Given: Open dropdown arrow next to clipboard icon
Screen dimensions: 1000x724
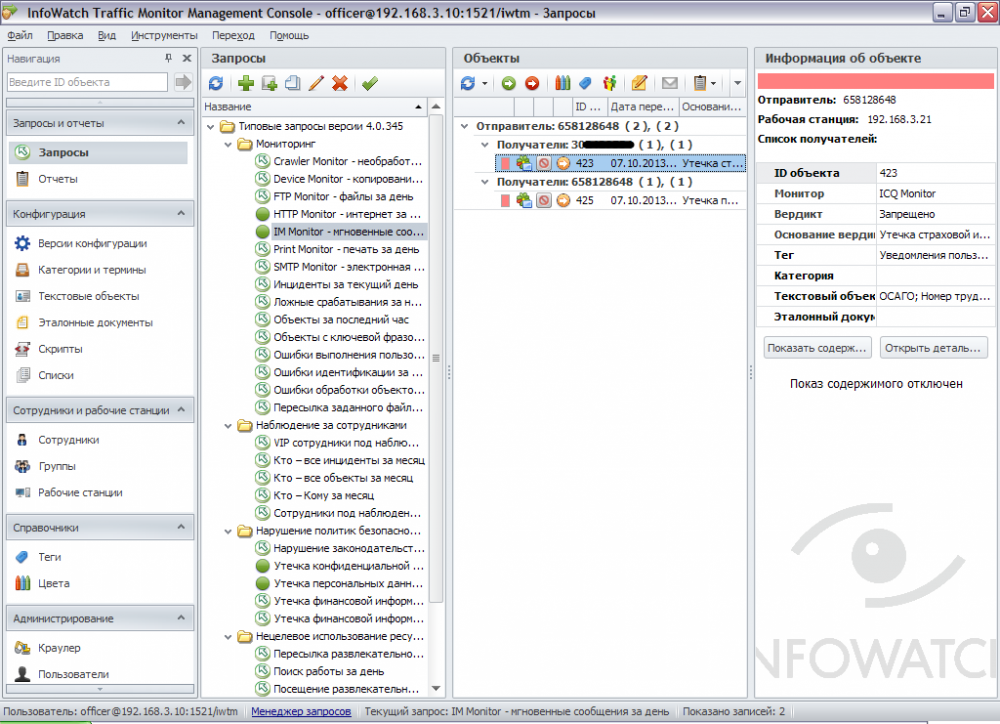Looking at the screenshot, I should coord(714,83).
